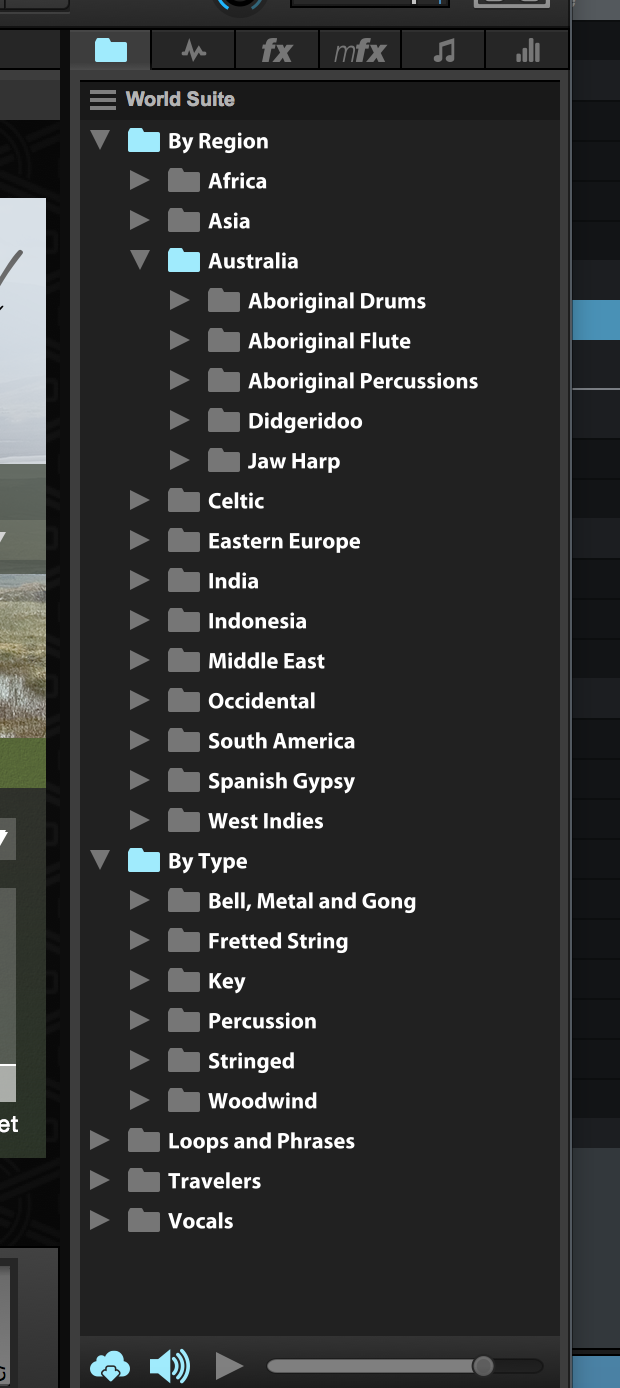Expand the Loops and Phrases folder

[x=100, y=1140]
